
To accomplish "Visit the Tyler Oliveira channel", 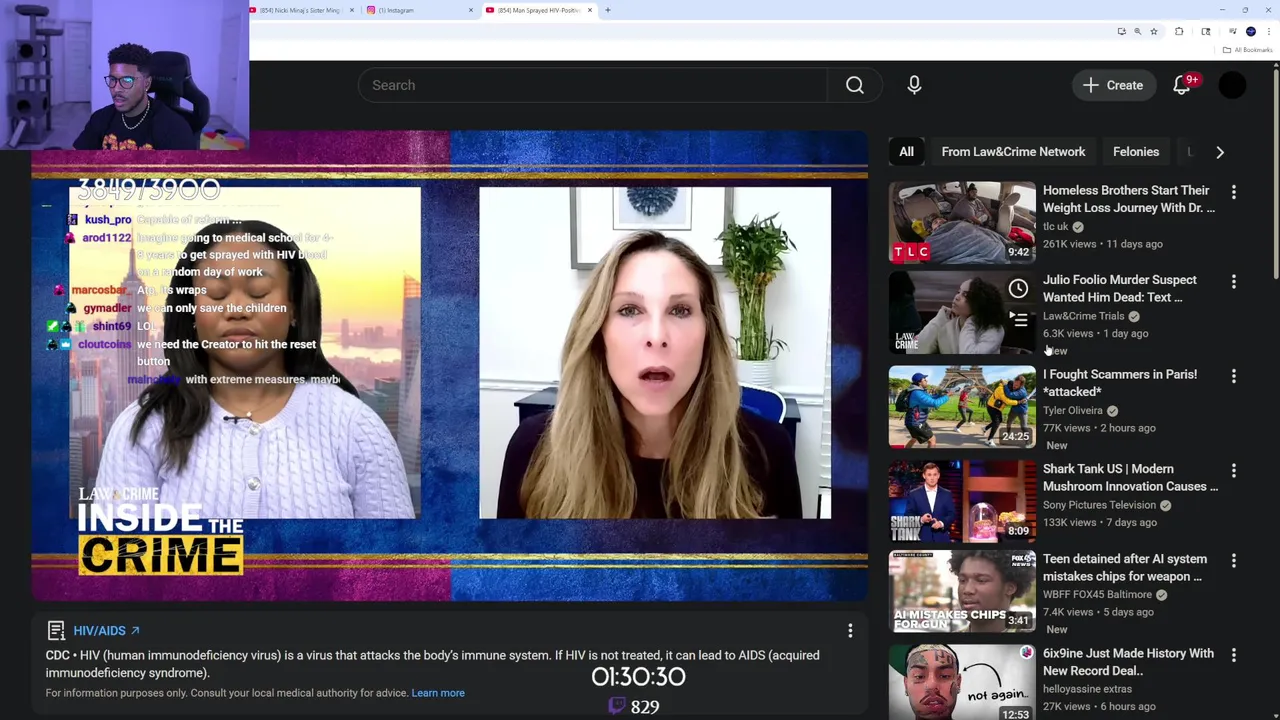I will click(1073, 410).
